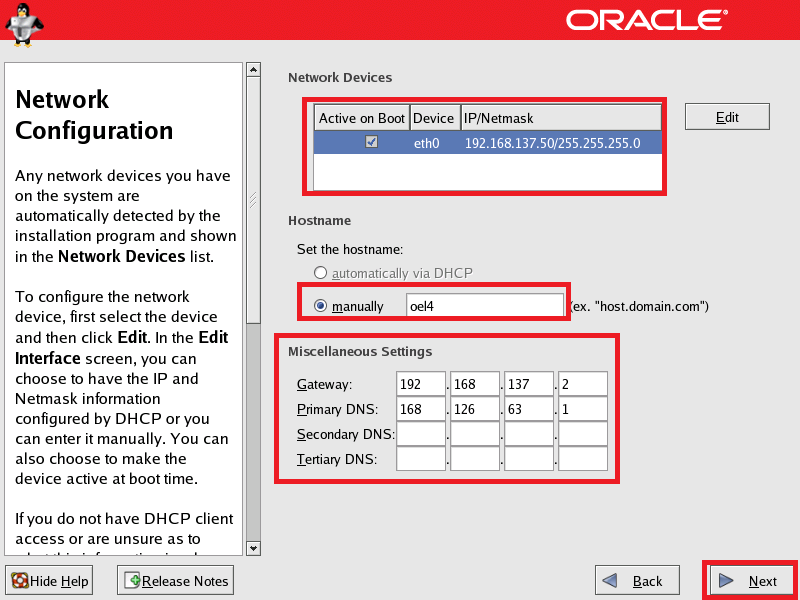Proceed with the Next button

(752, 581)
